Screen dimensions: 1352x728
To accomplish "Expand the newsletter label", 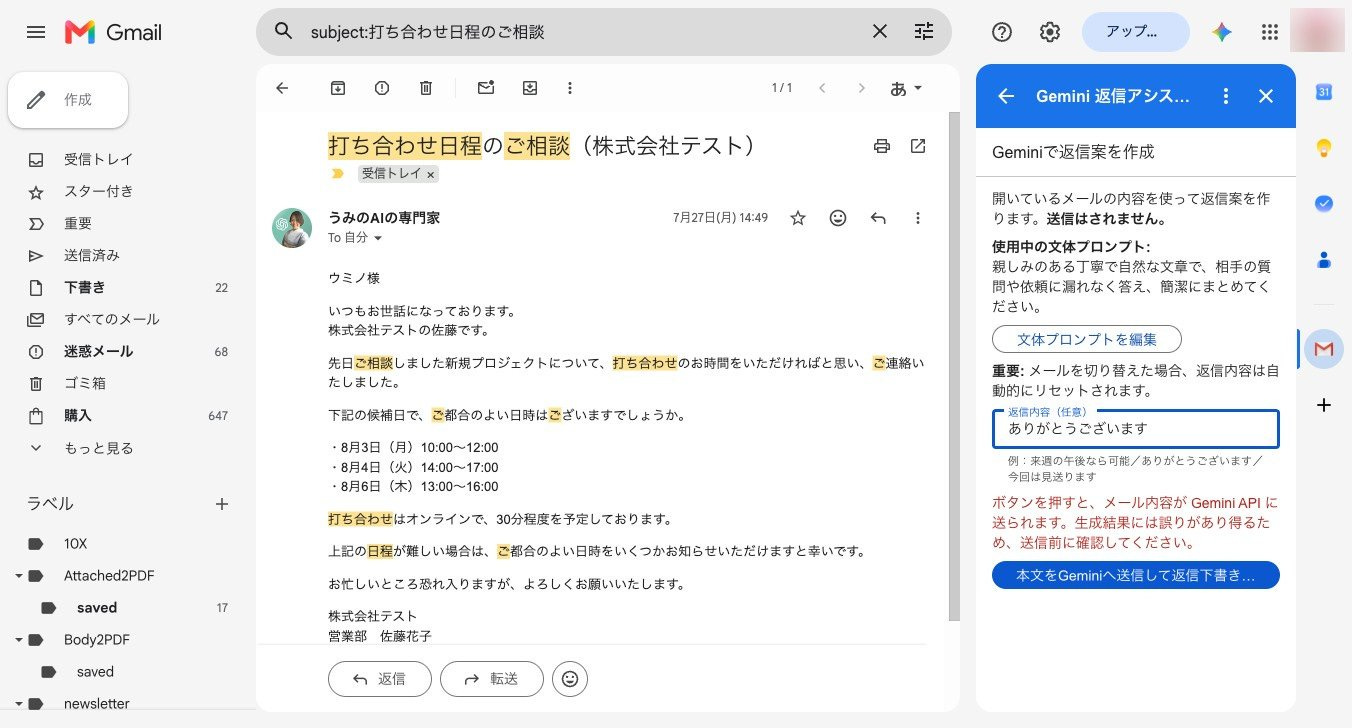I will [x=19, y=704].
